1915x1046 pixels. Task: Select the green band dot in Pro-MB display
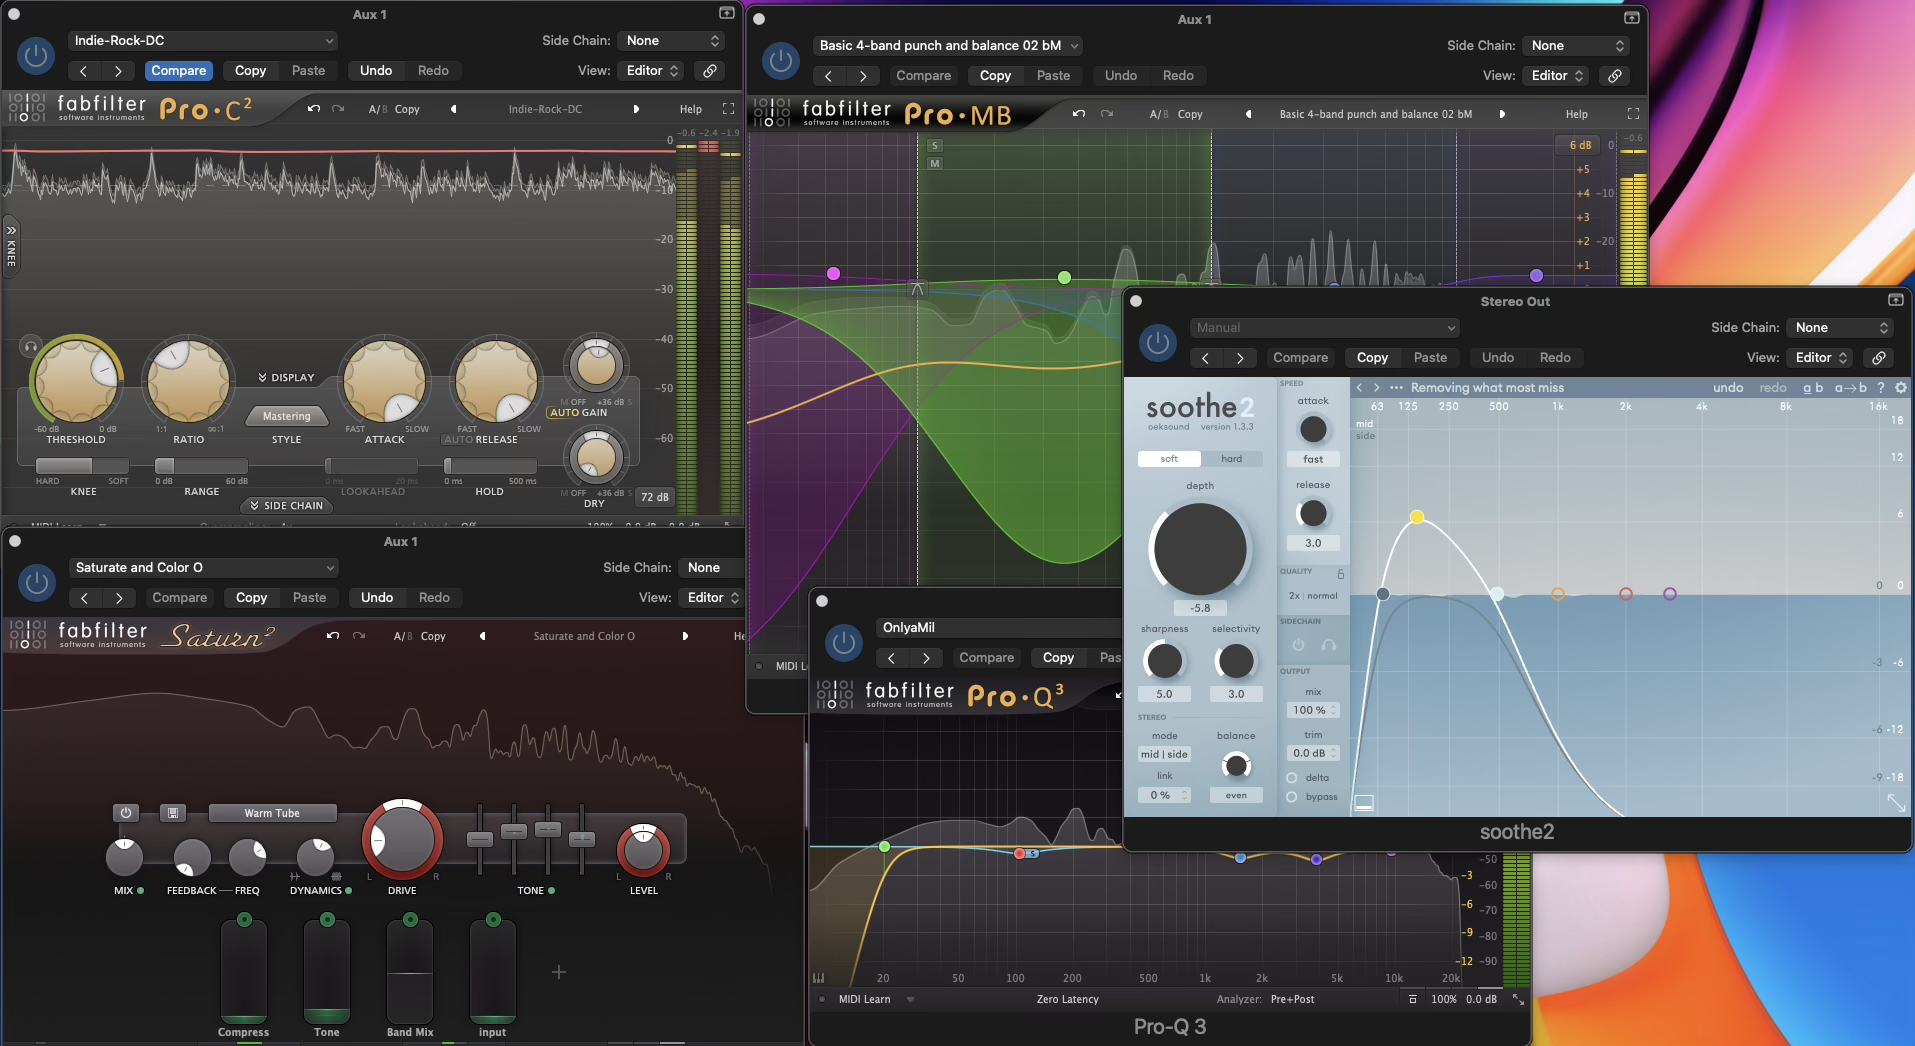coord(1064,277)
